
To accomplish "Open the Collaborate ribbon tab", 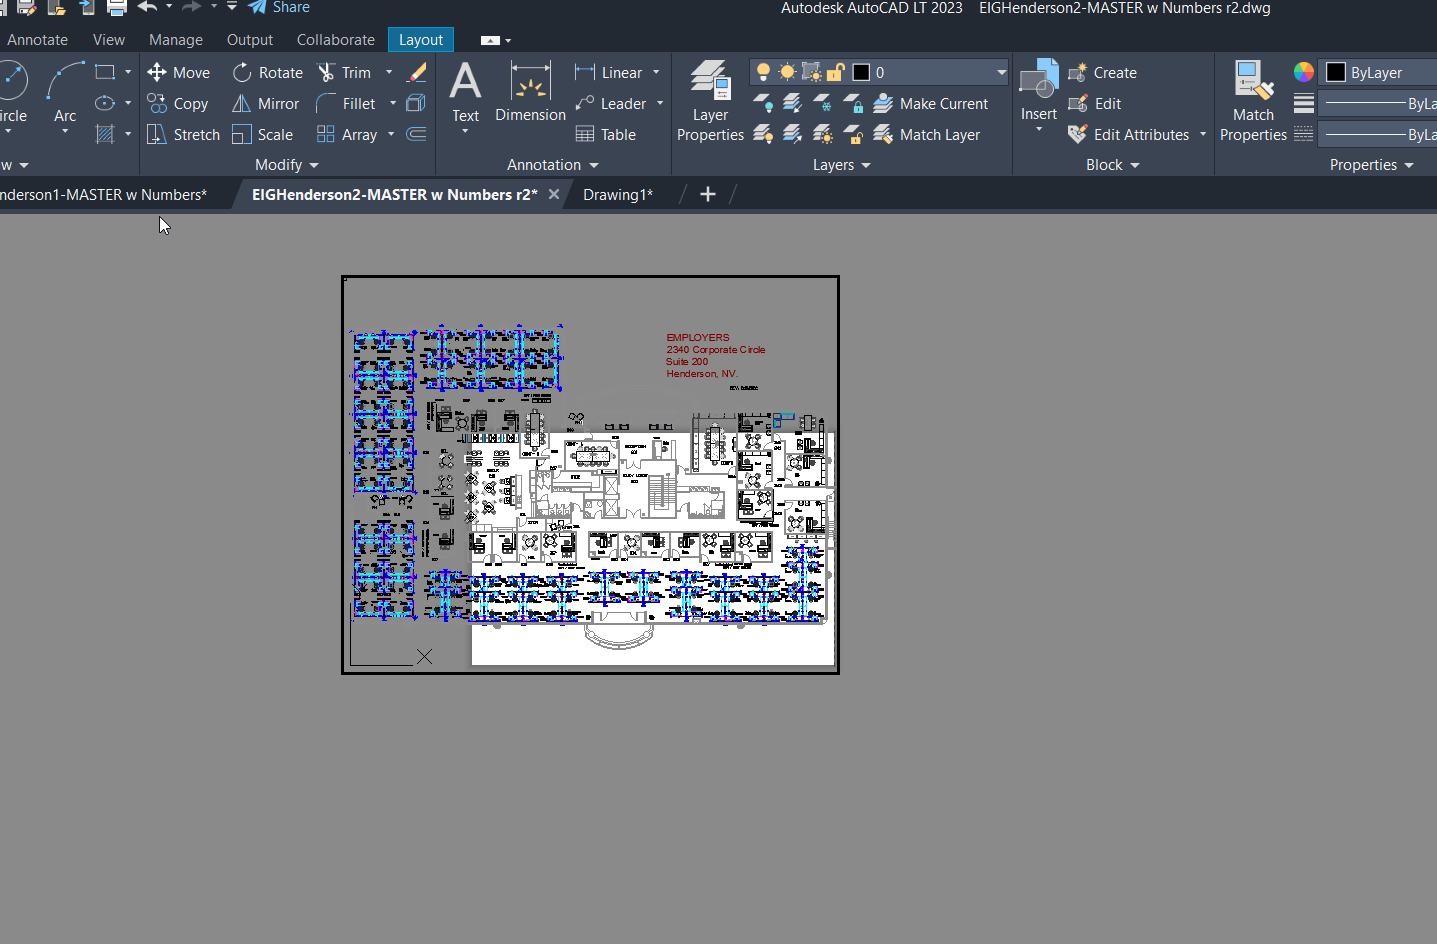I will coord(336,40).
